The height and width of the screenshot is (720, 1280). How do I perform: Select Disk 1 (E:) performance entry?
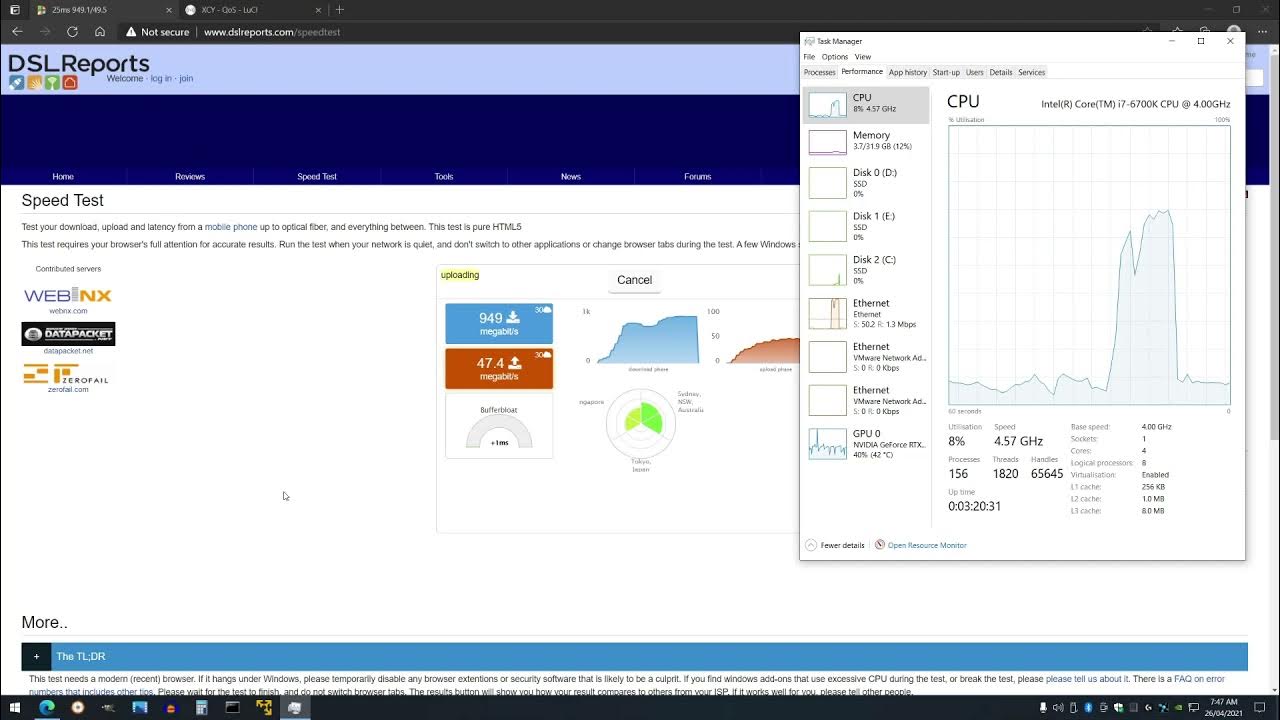(866, 226)
